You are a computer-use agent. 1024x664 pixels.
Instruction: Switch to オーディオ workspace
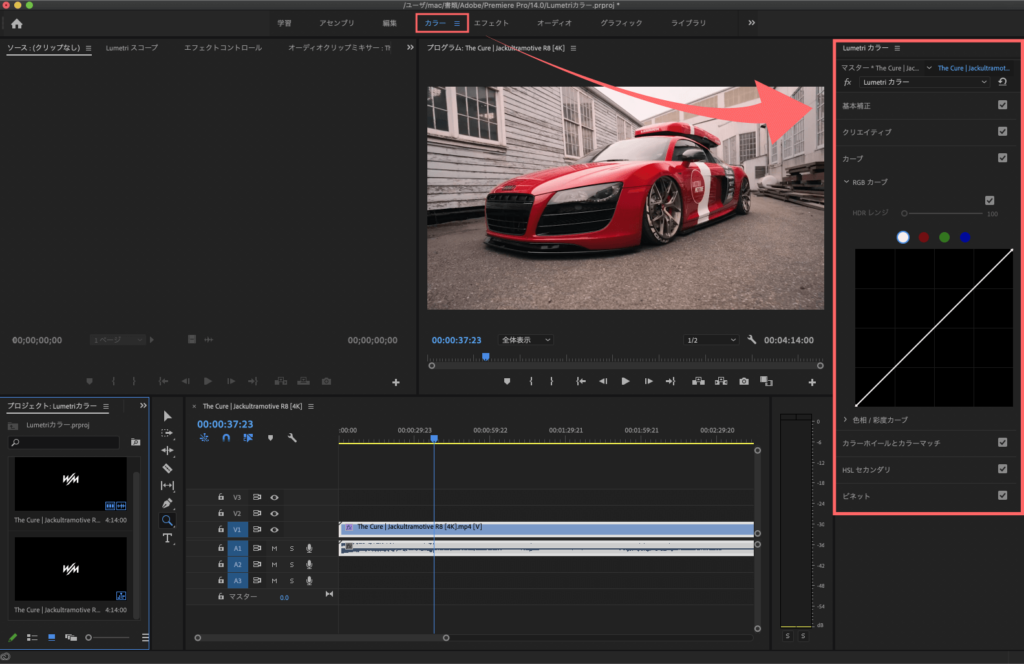(554, 24)
